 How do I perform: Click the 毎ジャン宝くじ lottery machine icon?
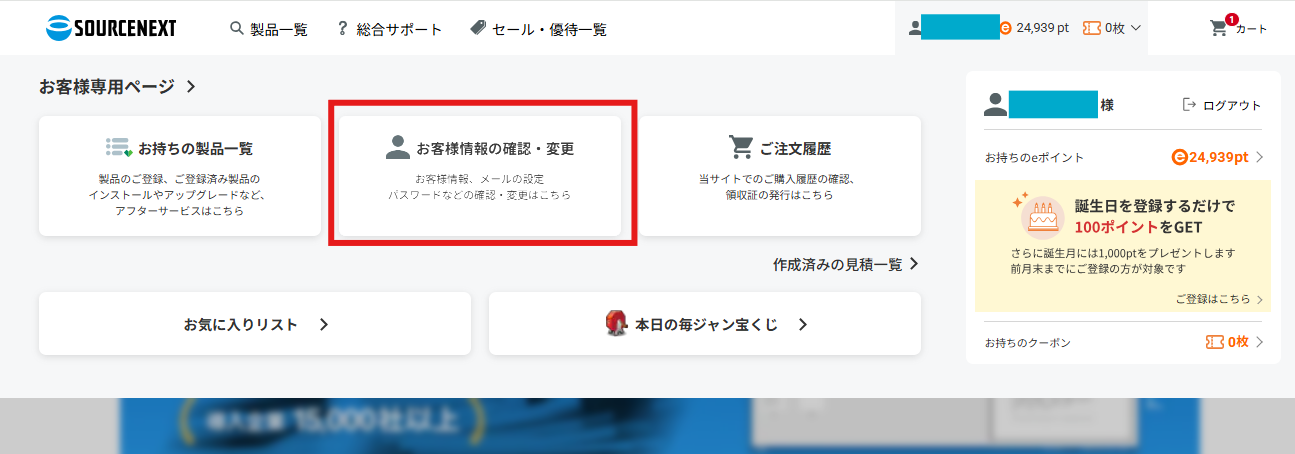[616, 324]
